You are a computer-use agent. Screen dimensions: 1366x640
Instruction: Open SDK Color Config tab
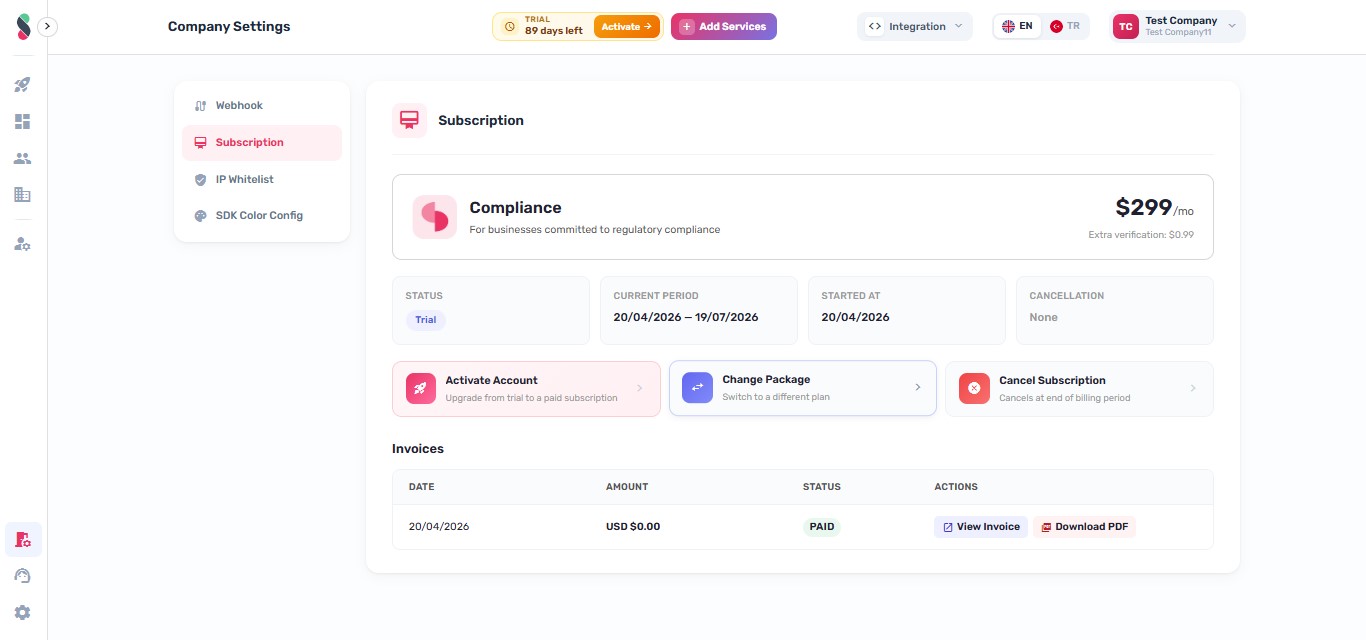pyautogui.click(x=262, y=215)
